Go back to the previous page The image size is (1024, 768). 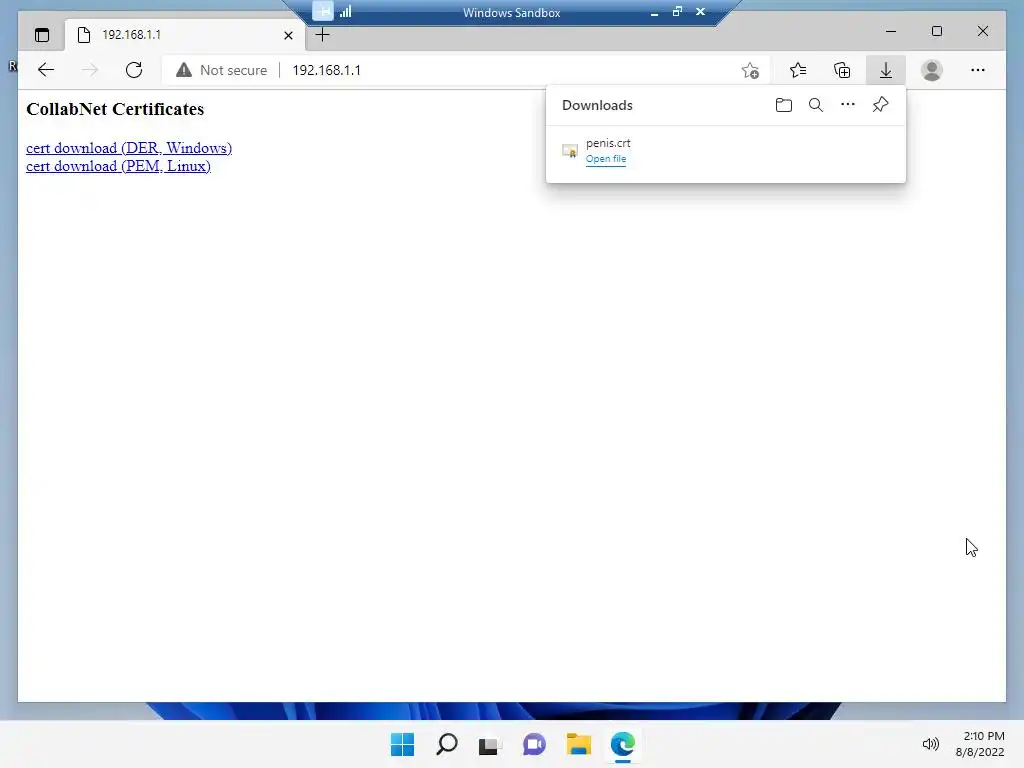(x=46, y=70)
